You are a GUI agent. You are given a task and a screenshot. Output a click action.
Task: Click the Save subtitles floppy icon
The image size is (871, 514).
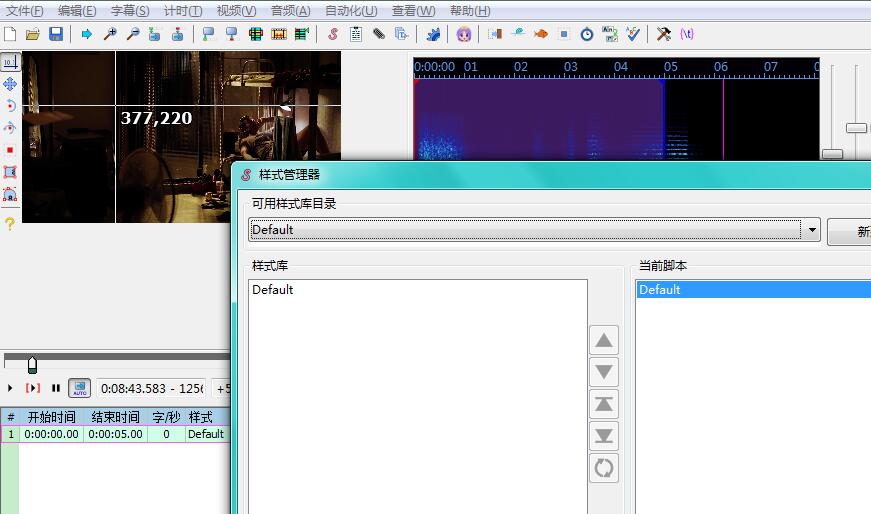[x=56, y=34]
